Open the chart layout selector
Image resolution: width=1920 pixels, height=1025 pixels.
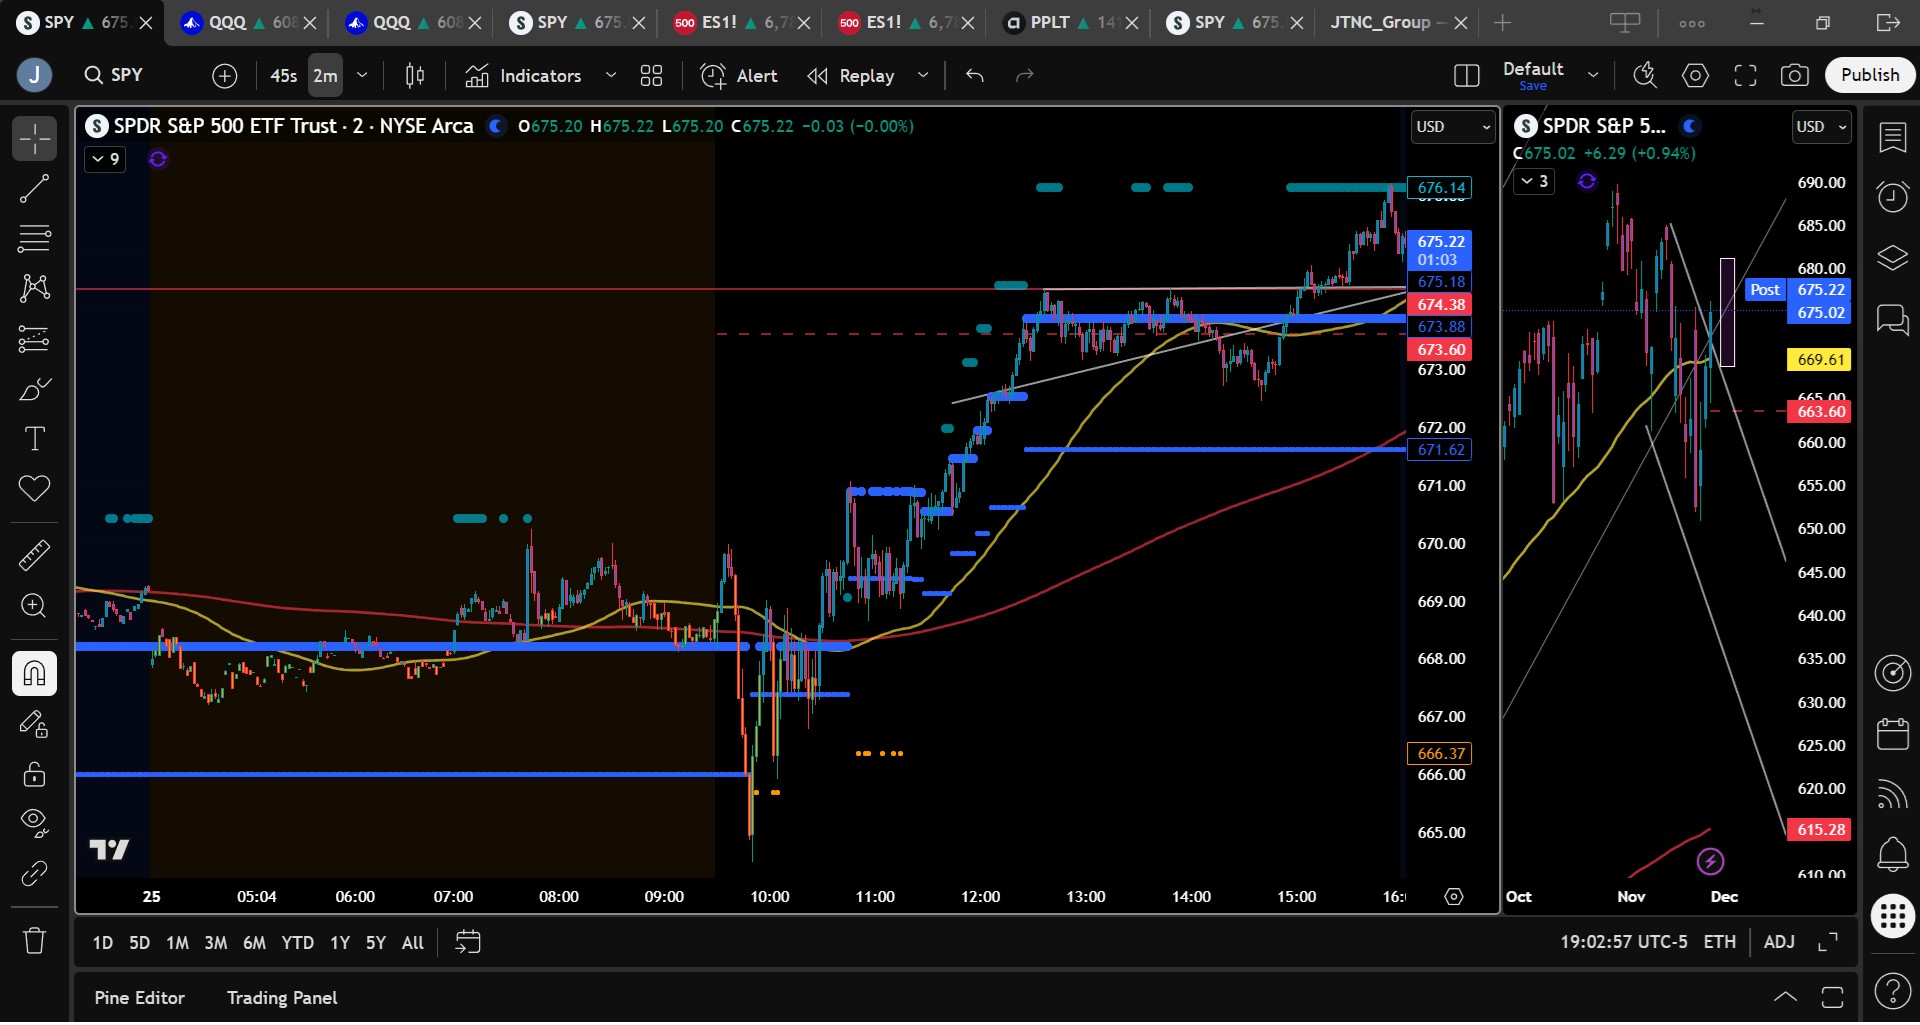(x=1467, y=75)
